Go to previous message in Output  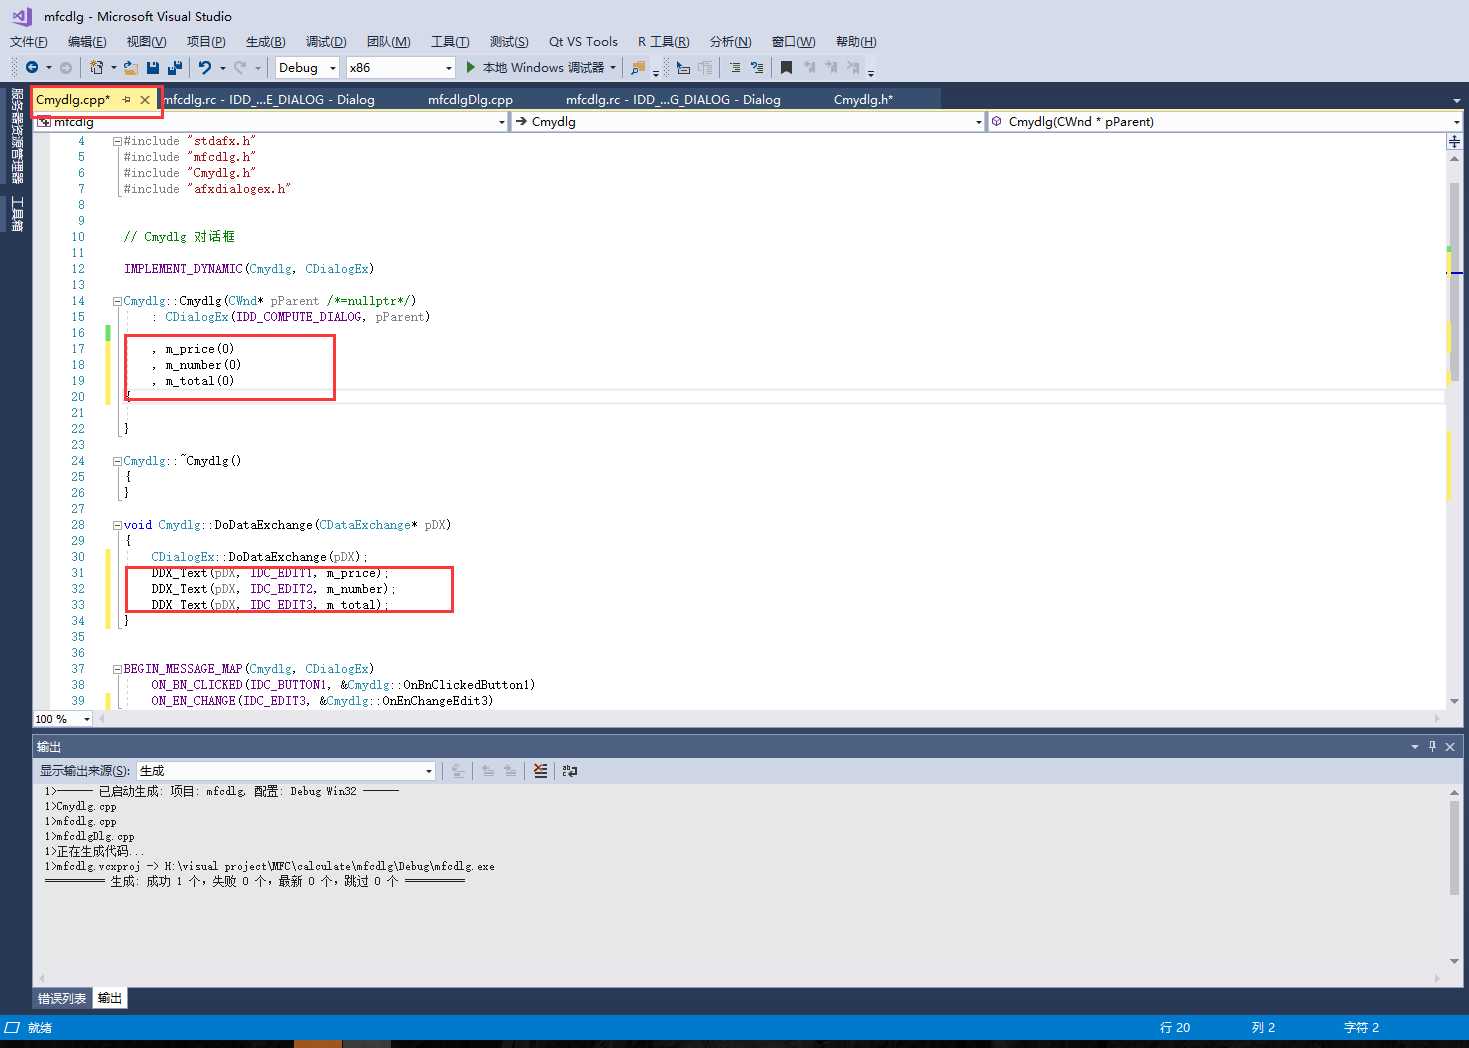pos(488,771)
